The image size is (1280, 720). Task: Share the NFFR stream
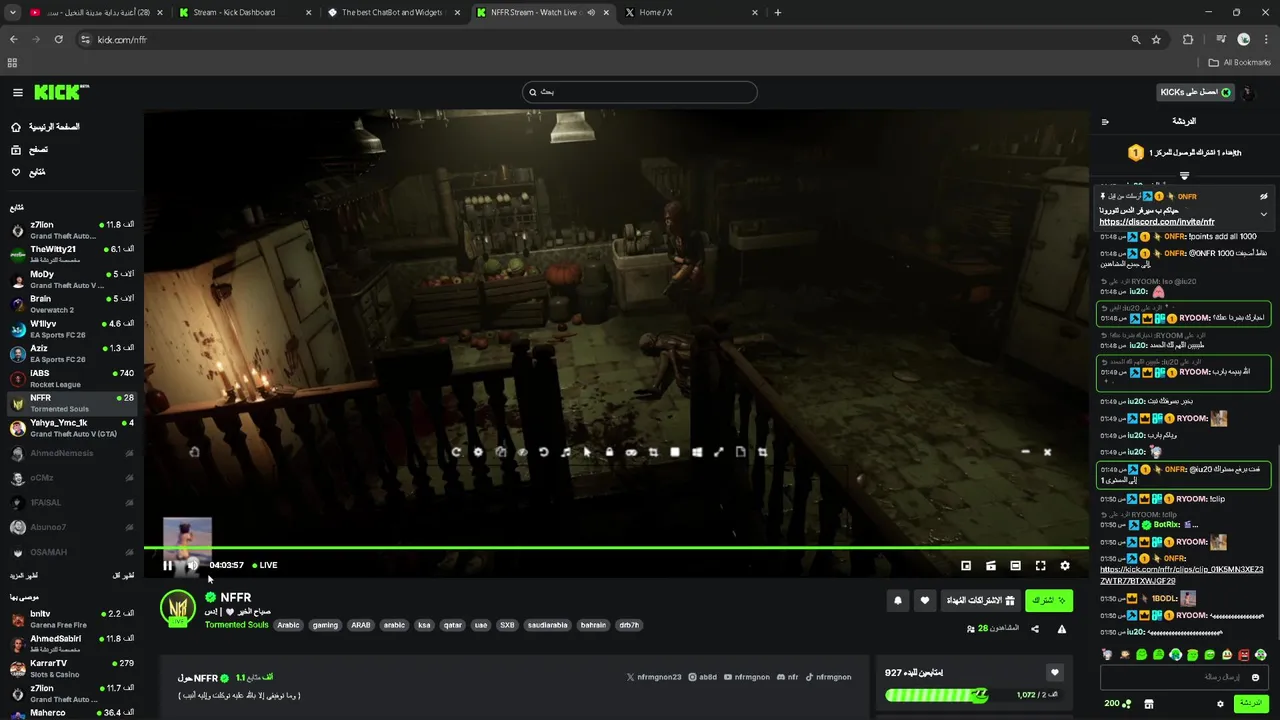point(1035,629)
